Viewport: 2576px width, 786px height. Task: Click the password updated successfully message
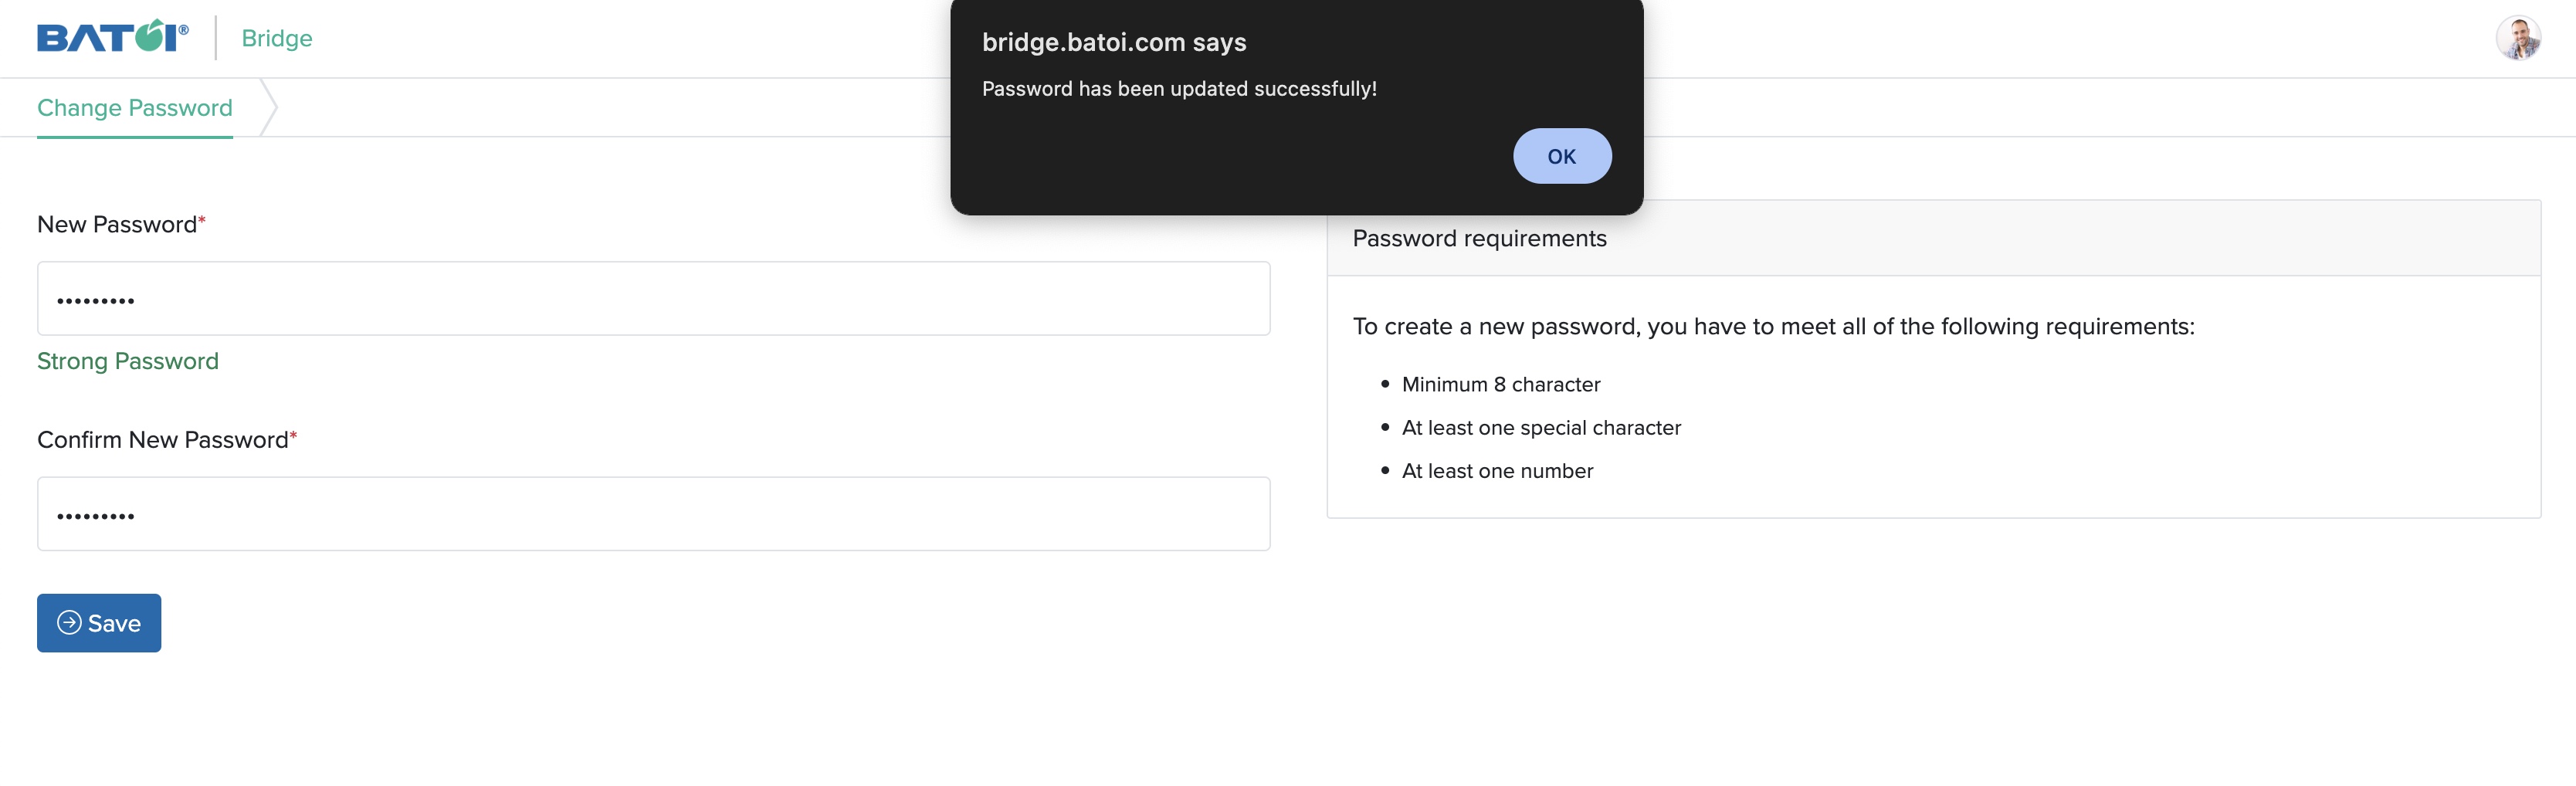coord(1179,89)
